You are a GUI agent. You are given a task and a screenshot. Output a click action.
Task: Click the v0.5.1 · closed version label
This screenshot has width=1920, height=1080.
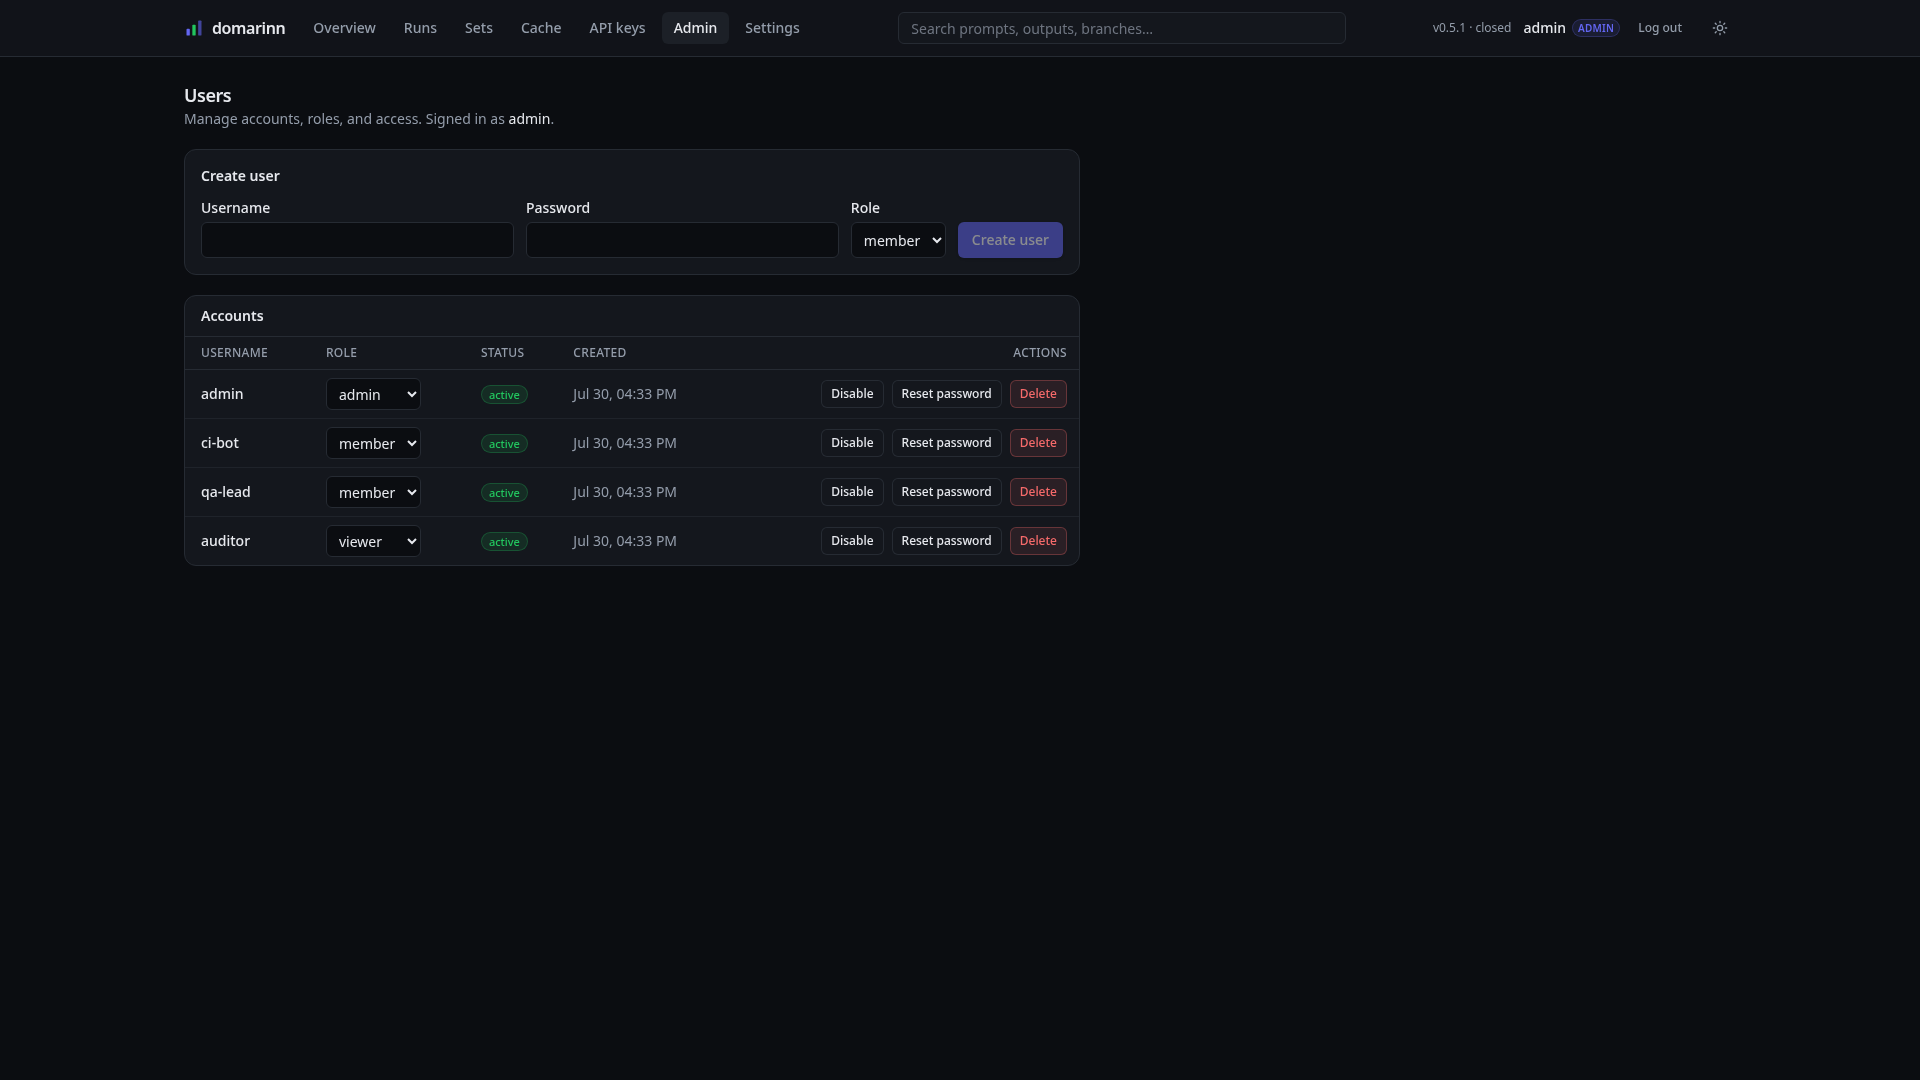coord(1471,28)
